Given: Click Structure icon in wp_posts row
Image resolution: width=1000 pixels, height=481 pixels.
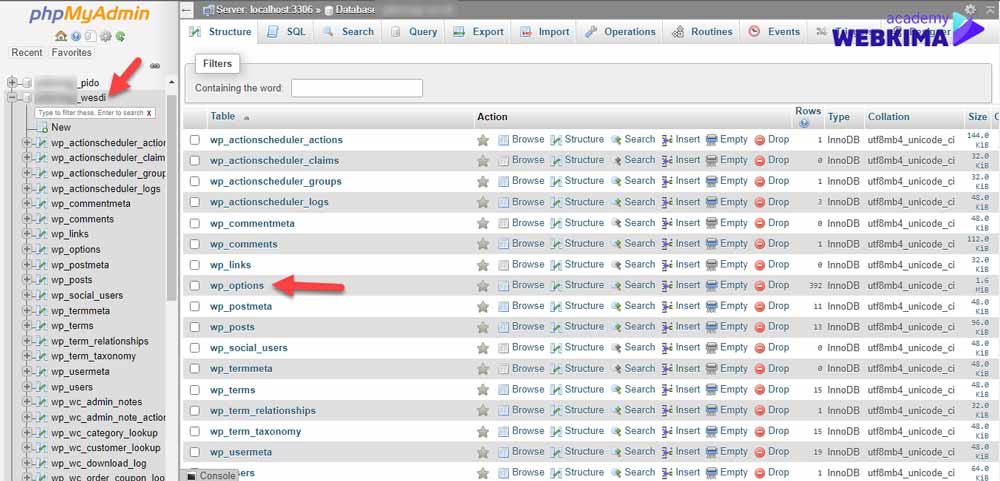Looking at the screenshot, I should (556, 327).
